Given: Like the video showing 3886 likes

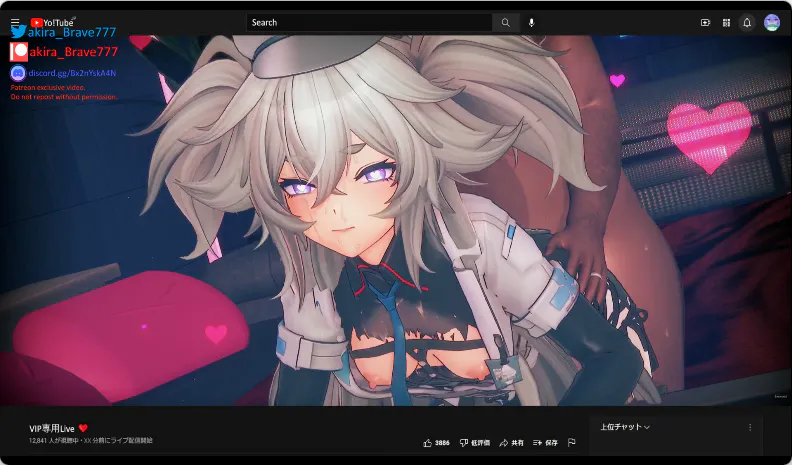Looking at the screenshot, I should pyautogui.click(x=437, y=442).
